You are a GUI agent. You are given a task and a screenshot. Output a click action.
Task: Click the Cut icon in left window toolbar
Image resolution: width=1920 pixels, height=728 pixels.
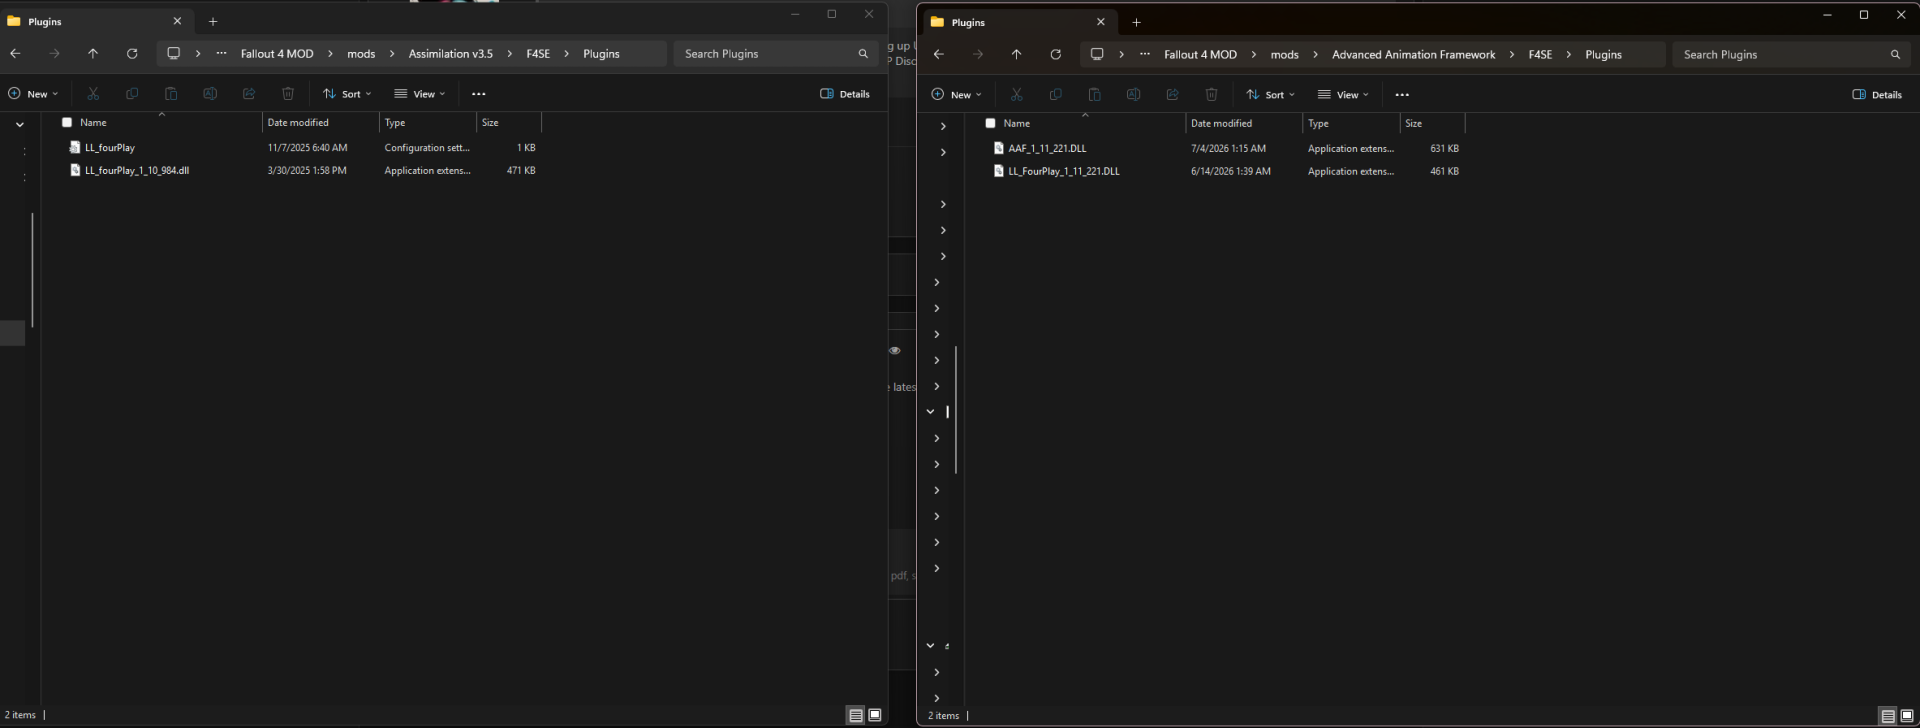click(x=93, y=94)
